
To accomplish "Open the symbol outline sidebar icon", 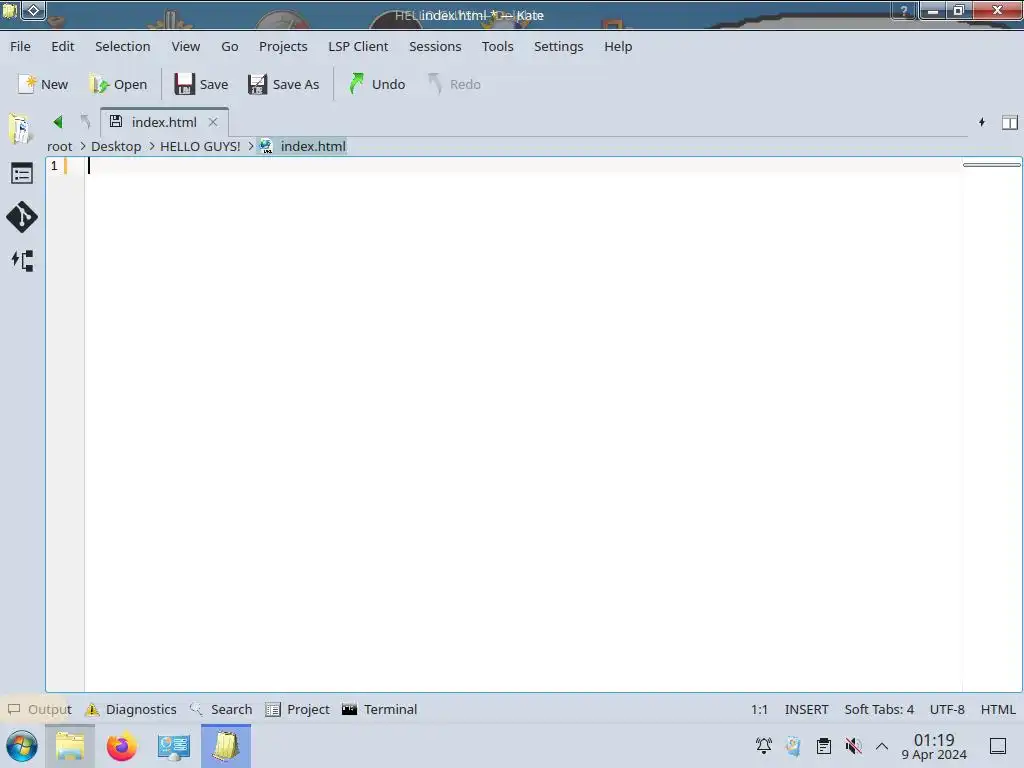I will [x=22, y=261].
